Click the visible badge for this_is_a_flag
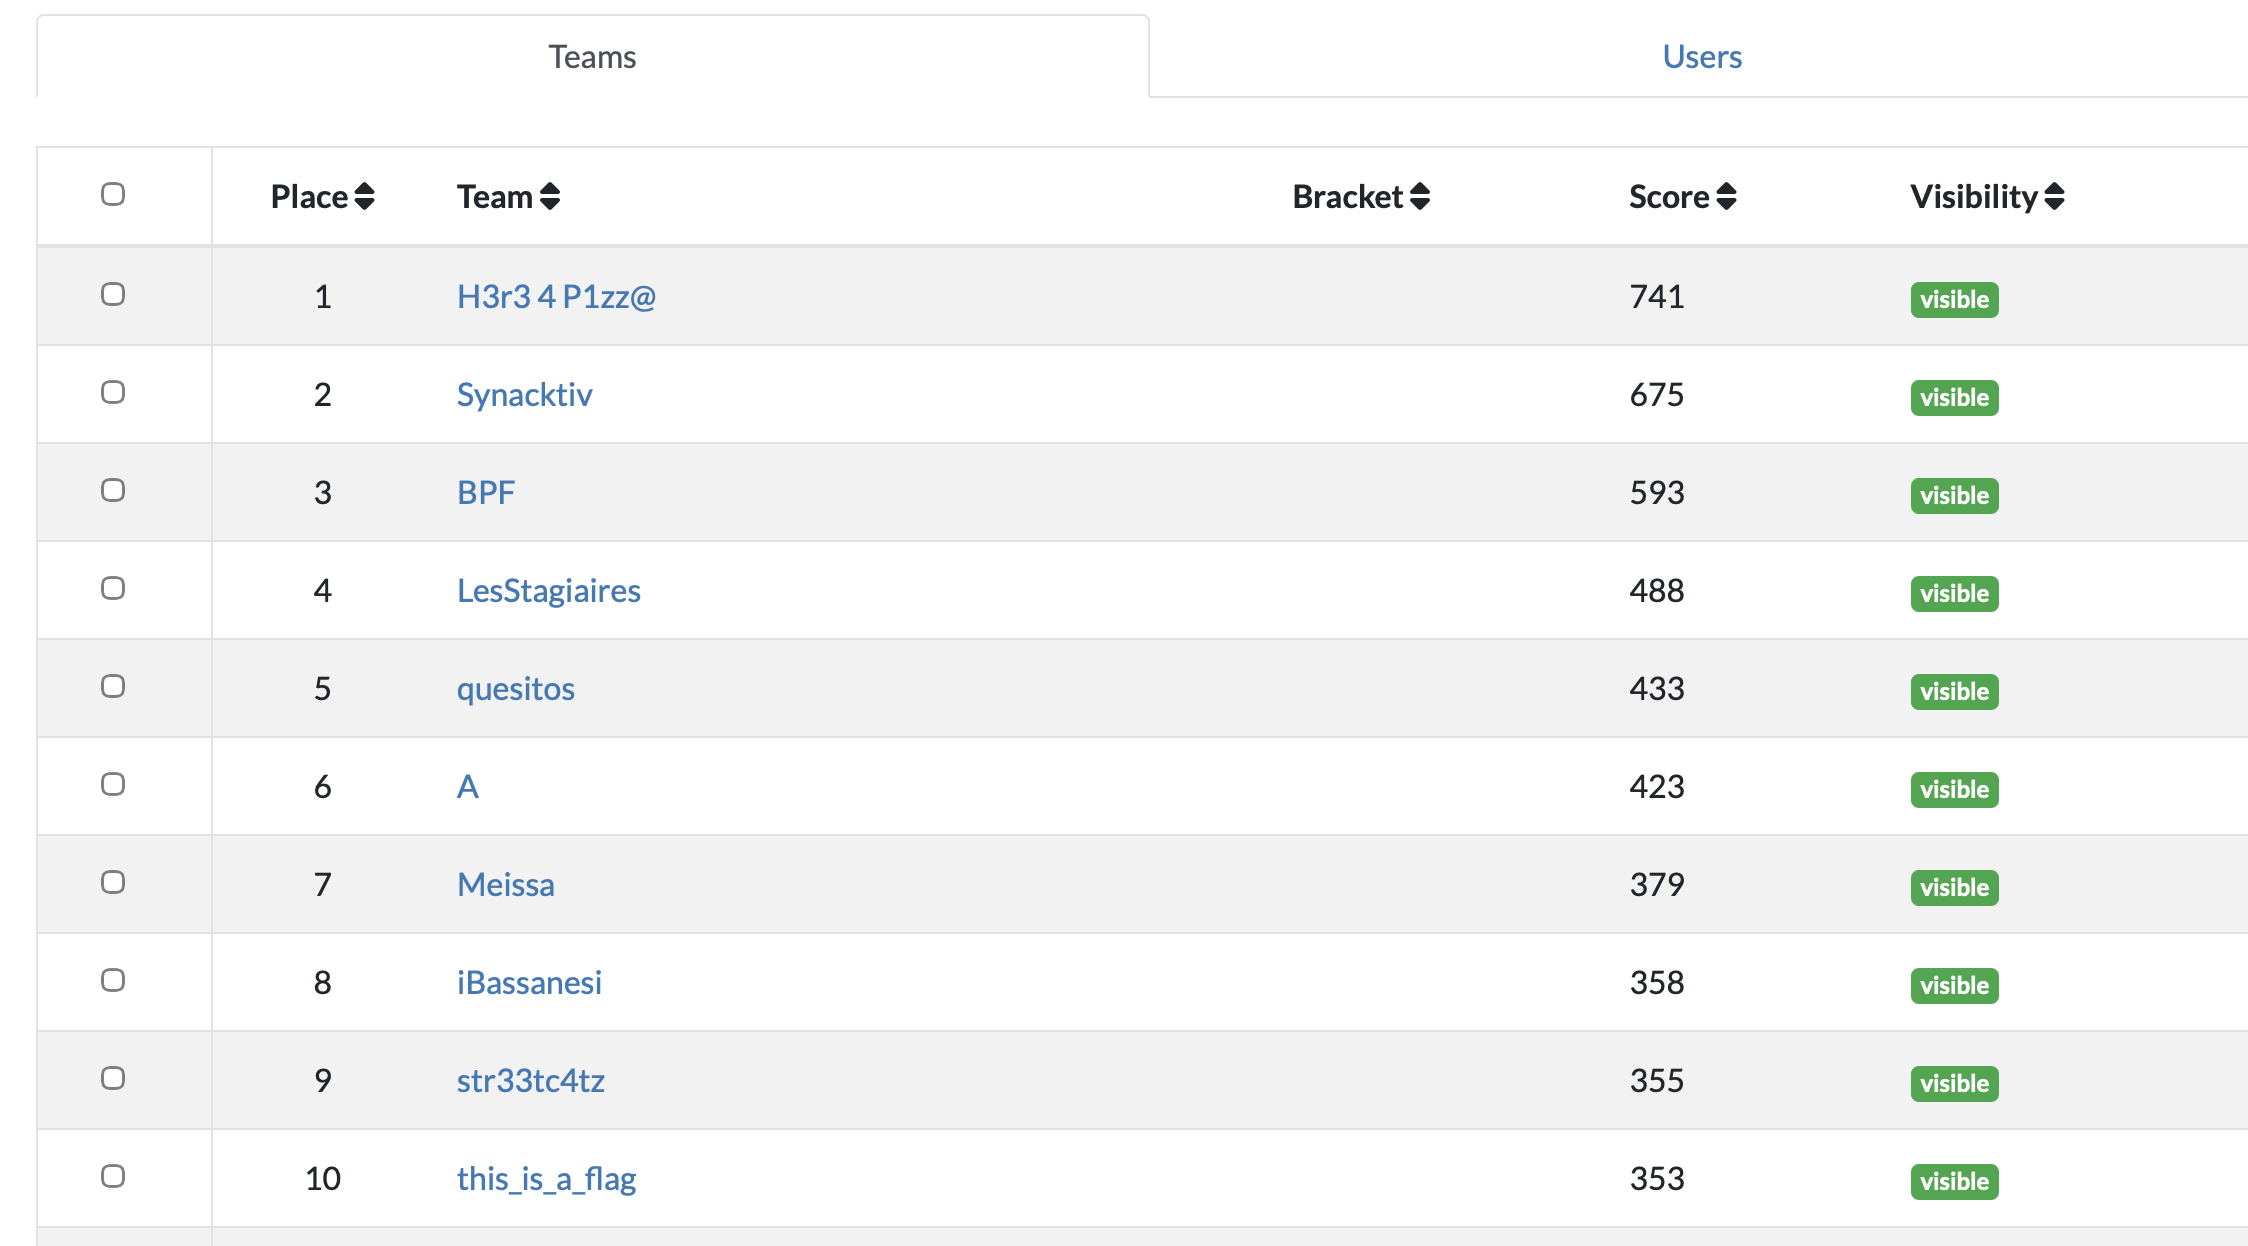The width and height of the screenshot is (2248, 1246). (1954, 1182)
